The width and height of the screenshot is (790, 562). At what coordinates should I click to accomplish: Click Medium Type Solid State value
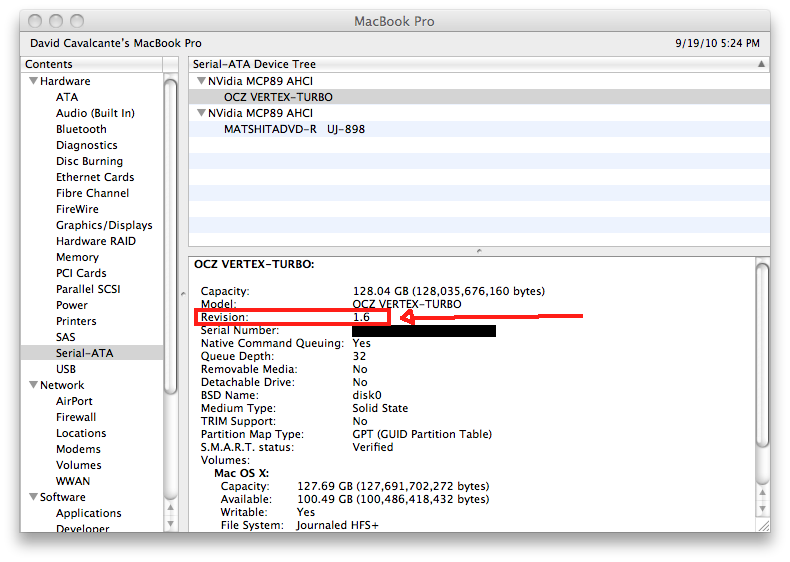pos(380,408)
